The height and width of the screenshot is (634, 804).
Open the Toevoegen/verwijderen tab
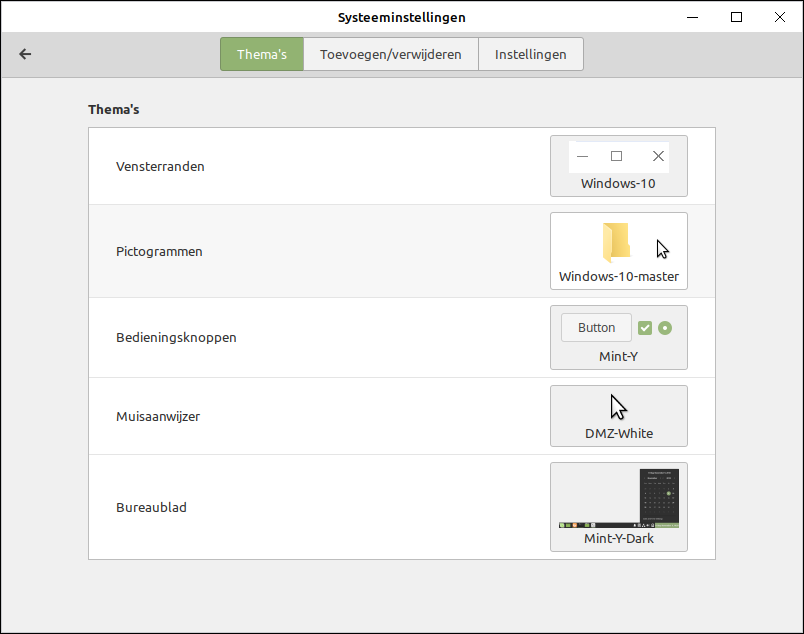click(390, 54)
